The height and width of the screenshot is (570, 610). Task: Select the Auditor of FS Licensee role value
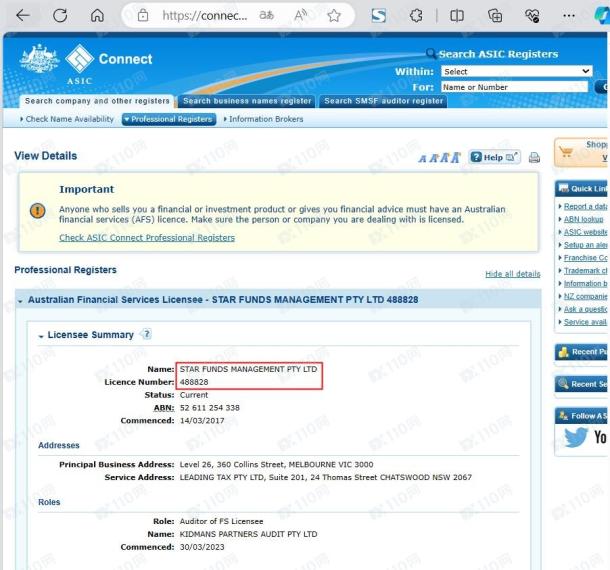pos(221,521)
